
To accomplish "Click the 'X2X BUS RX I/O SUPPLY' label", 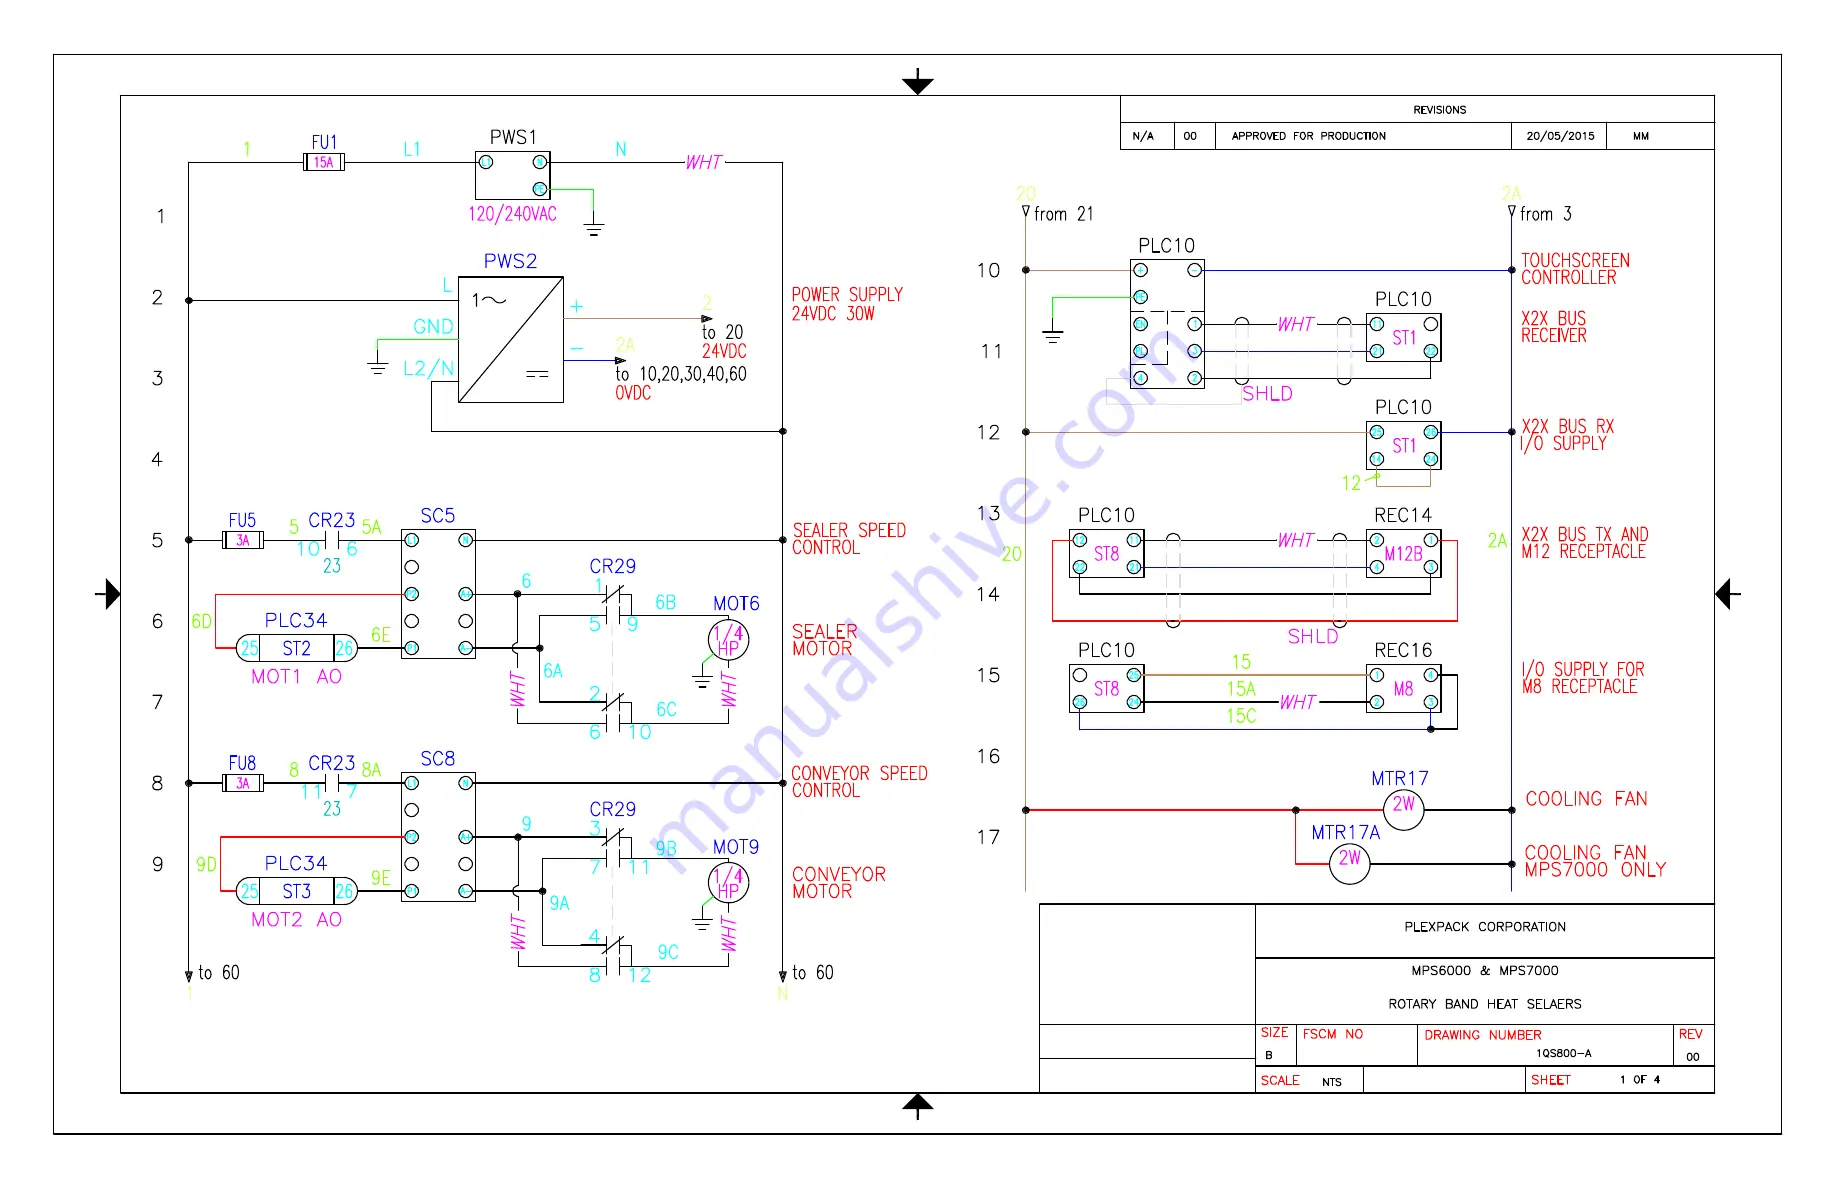I will pyautogui.click(x=1567, y=435).
